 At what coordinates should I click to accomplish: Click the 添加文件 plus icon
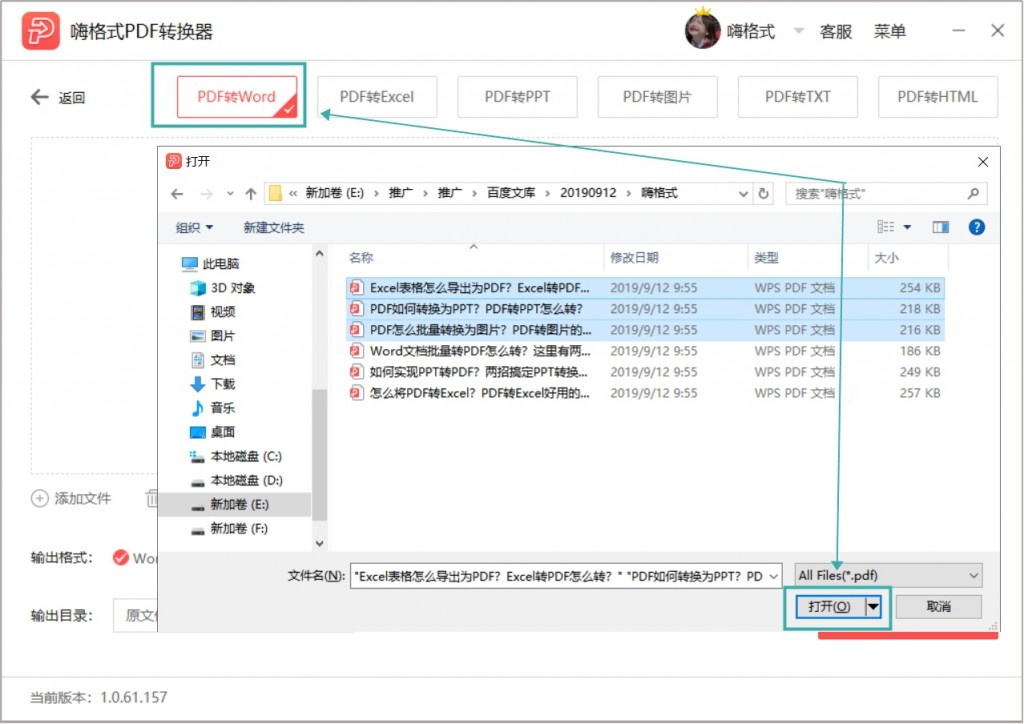tap(39, 499)
